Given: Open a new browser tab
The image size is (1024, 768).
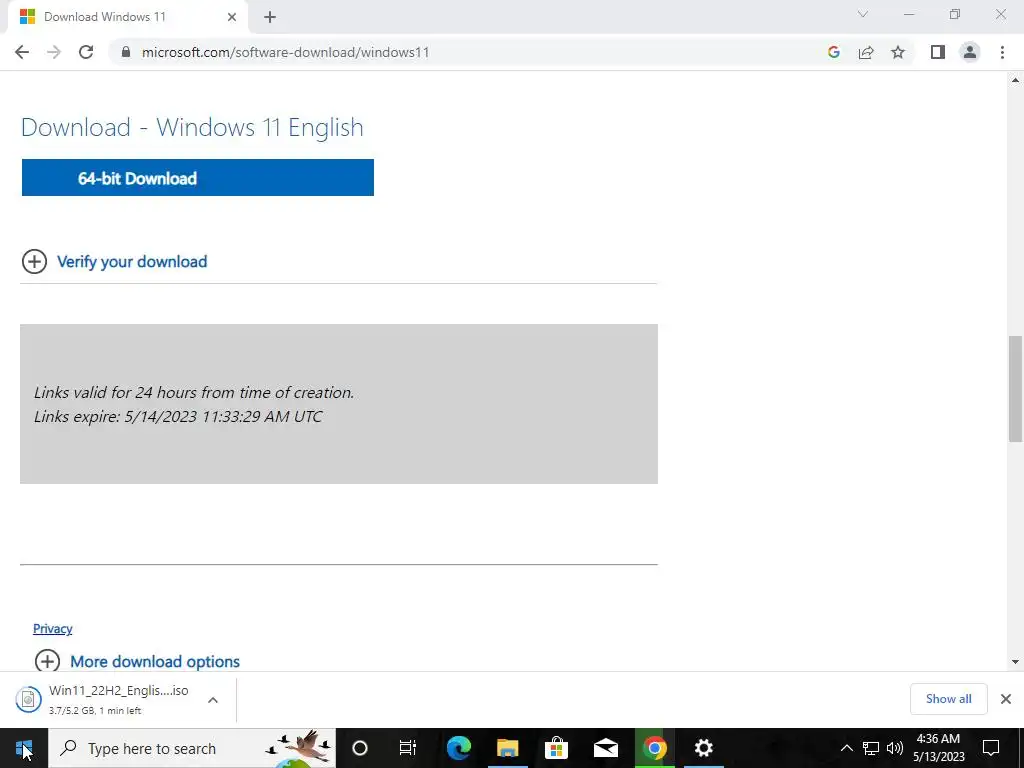Looking at the screenshot, I should coord(270,17).
